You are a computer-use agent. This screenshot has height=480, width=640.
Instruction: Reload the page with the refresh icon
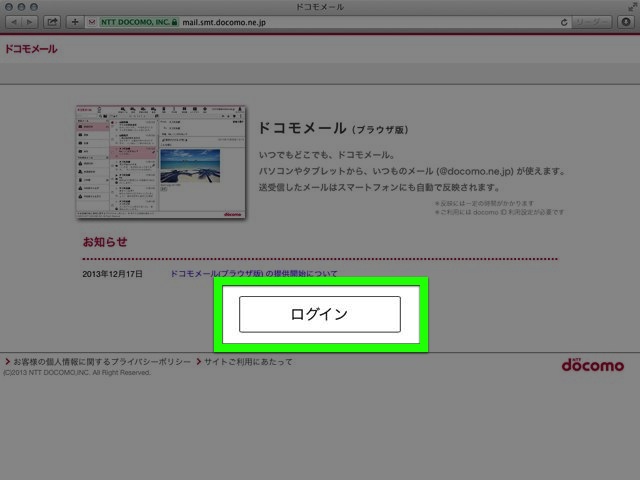click(x=564, y=22)
